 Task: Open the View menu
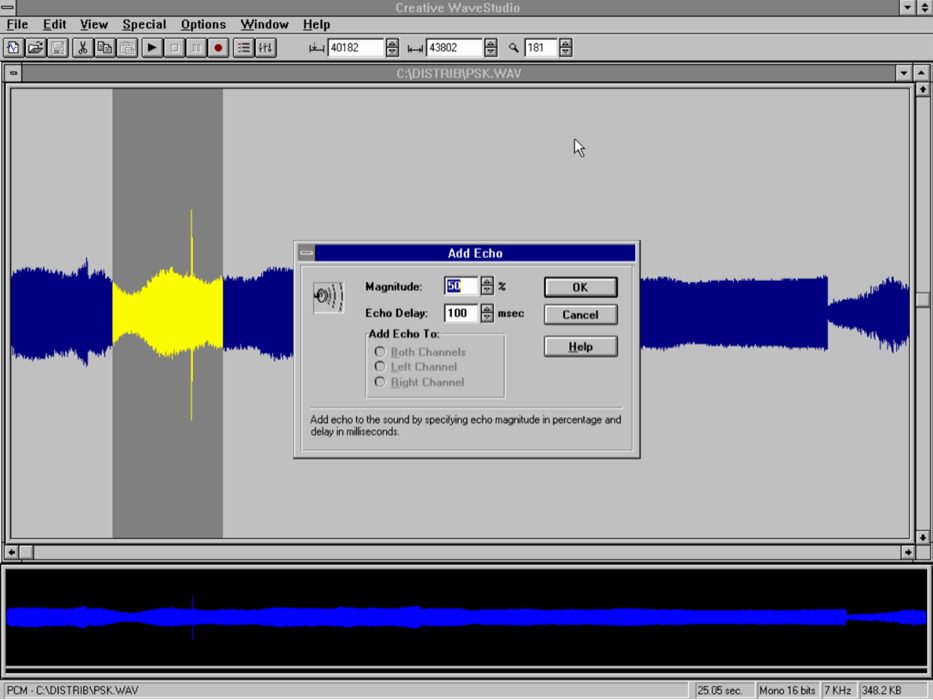point(94,24)
